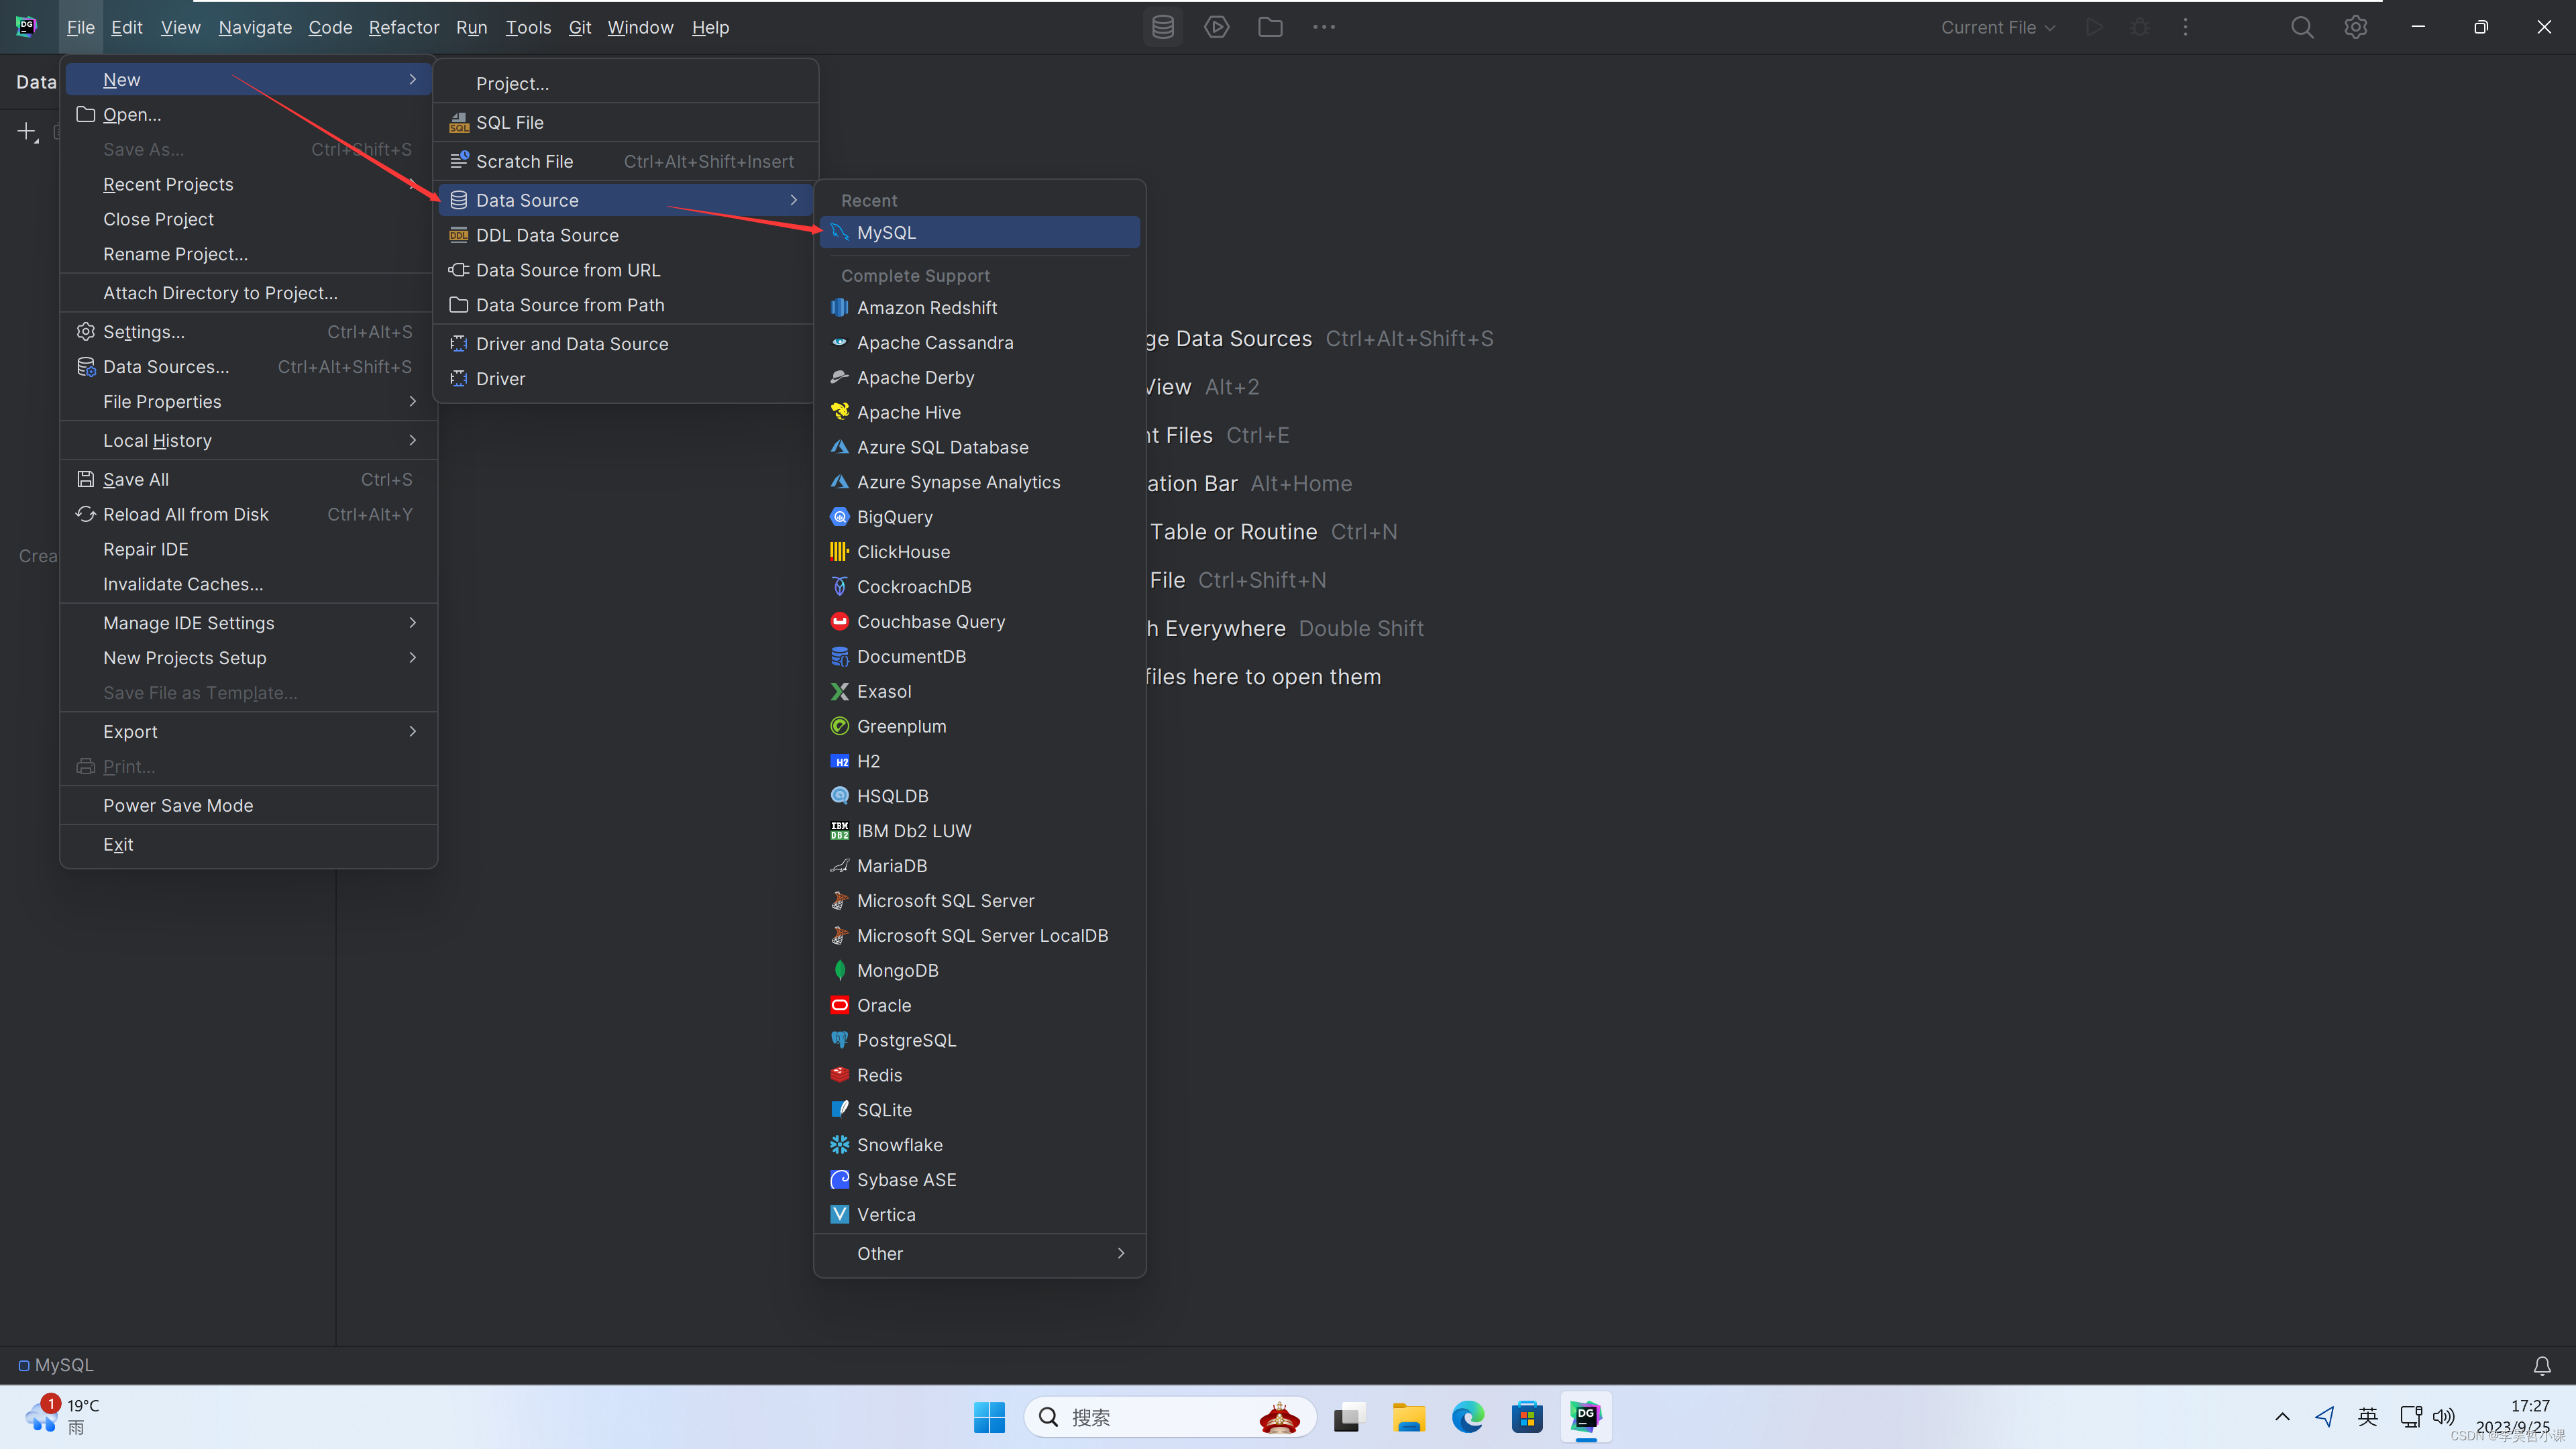Choose CockroachDB data source

(979, 587)
